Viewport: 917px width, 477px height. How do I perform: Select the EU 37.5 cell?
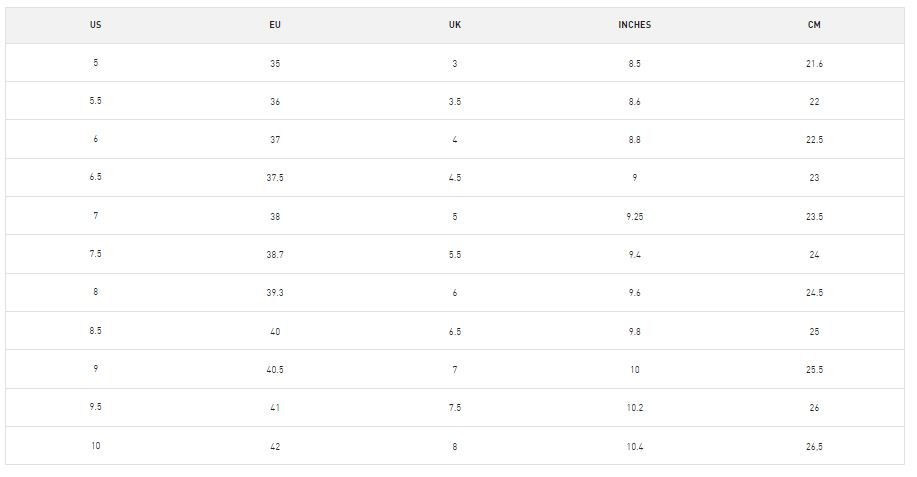275,178
